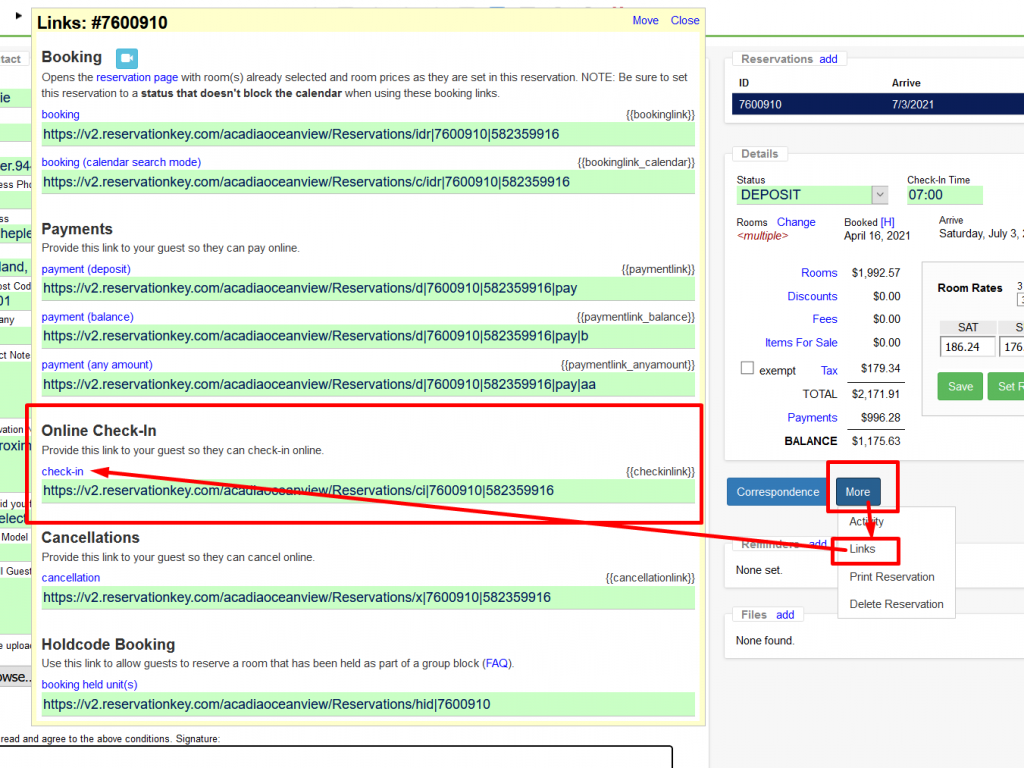The image size is (1024, 768).
Task: Click the payment (deposit) link
Action: coord(86,269)
